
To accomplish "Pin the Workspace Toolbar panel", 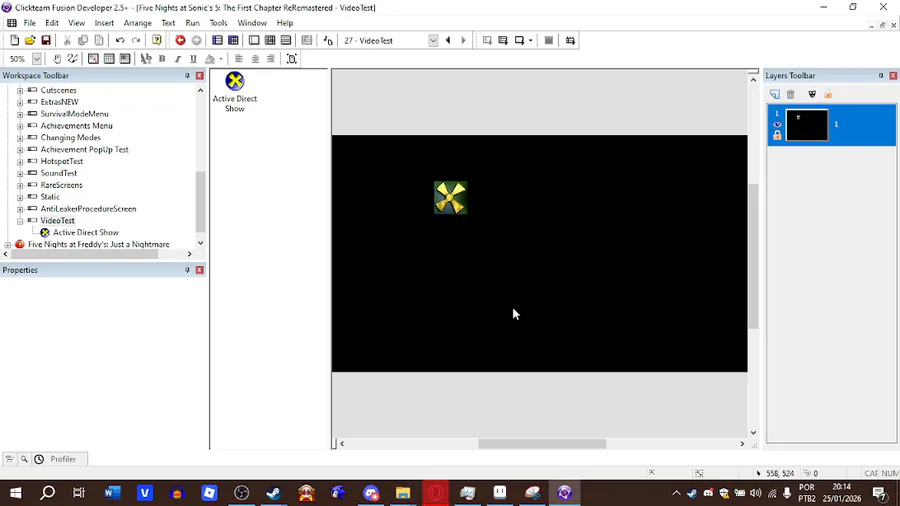I will click(187, 76).
